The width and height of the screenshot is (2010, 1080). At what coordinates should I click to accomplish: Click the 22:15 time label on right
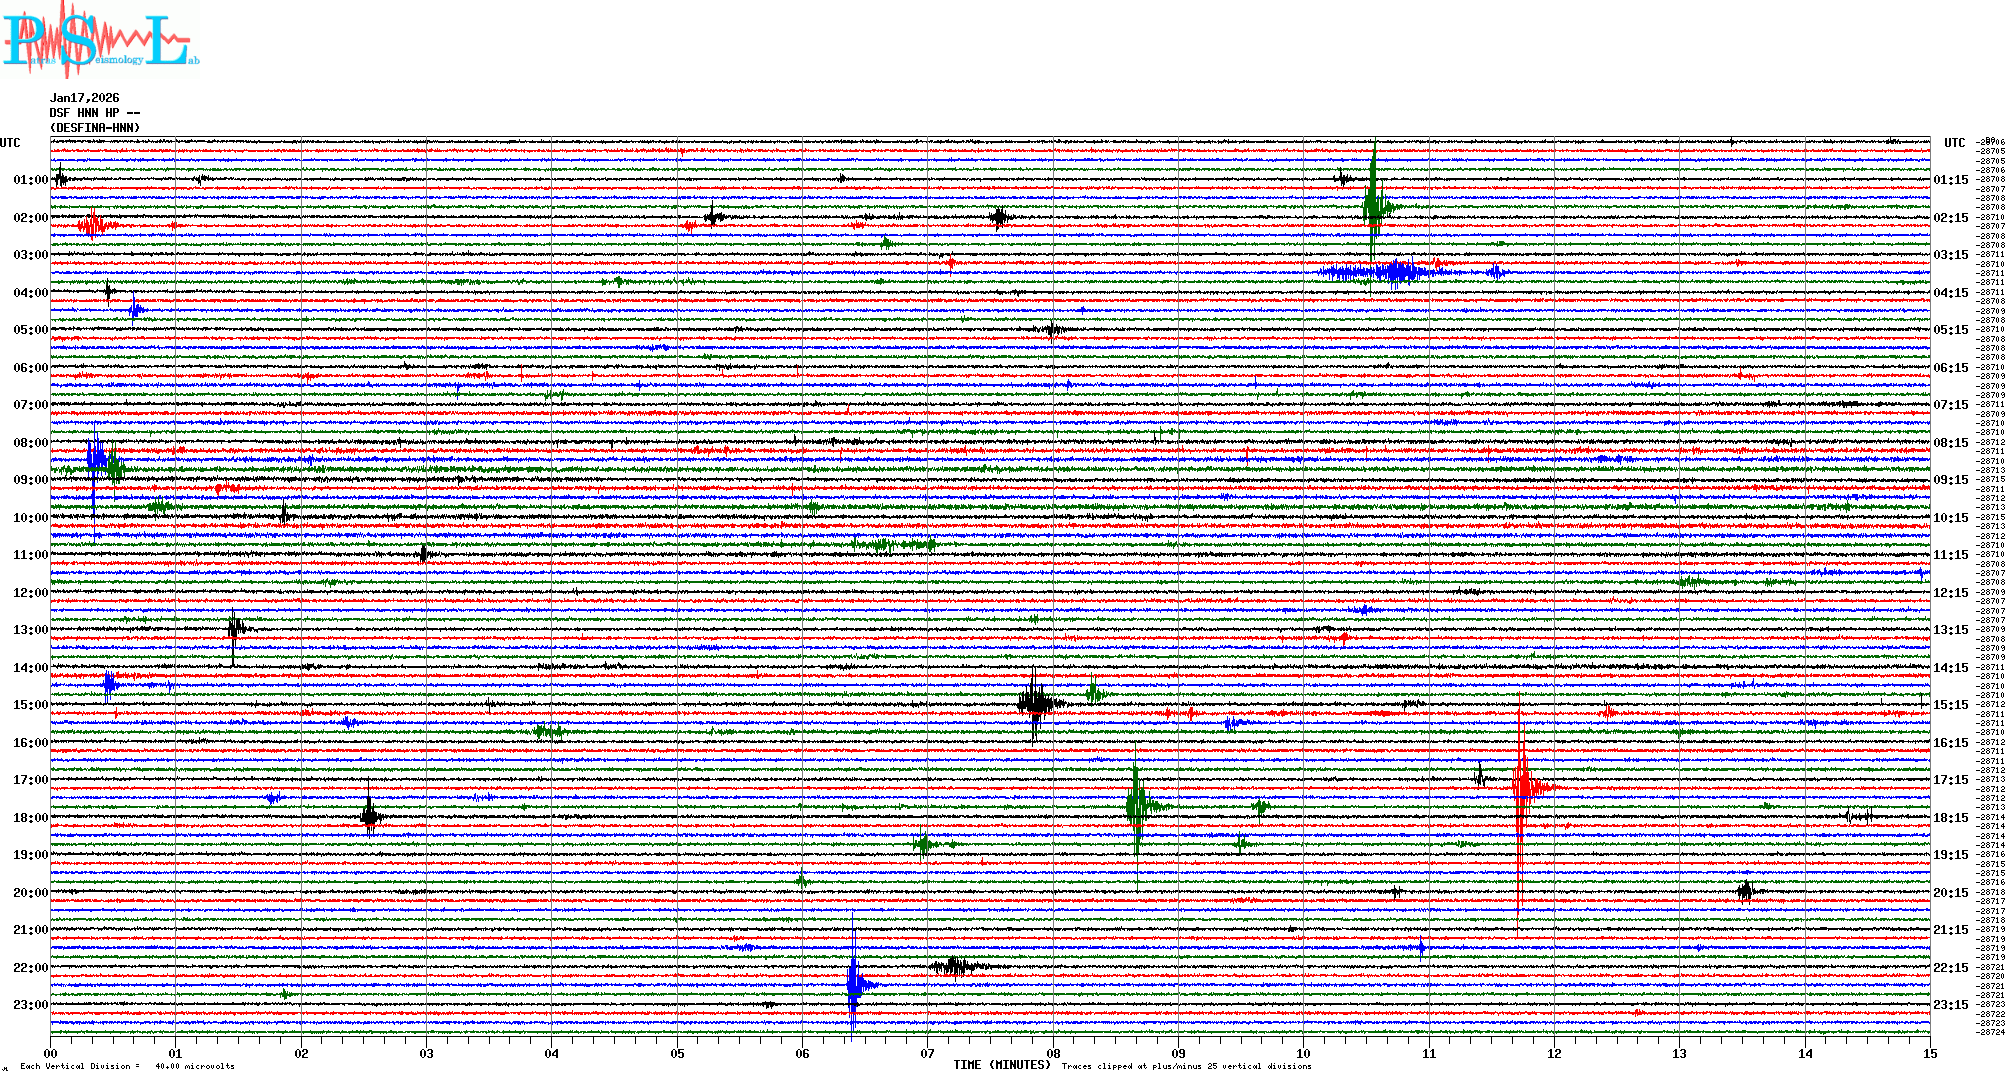1950,968
